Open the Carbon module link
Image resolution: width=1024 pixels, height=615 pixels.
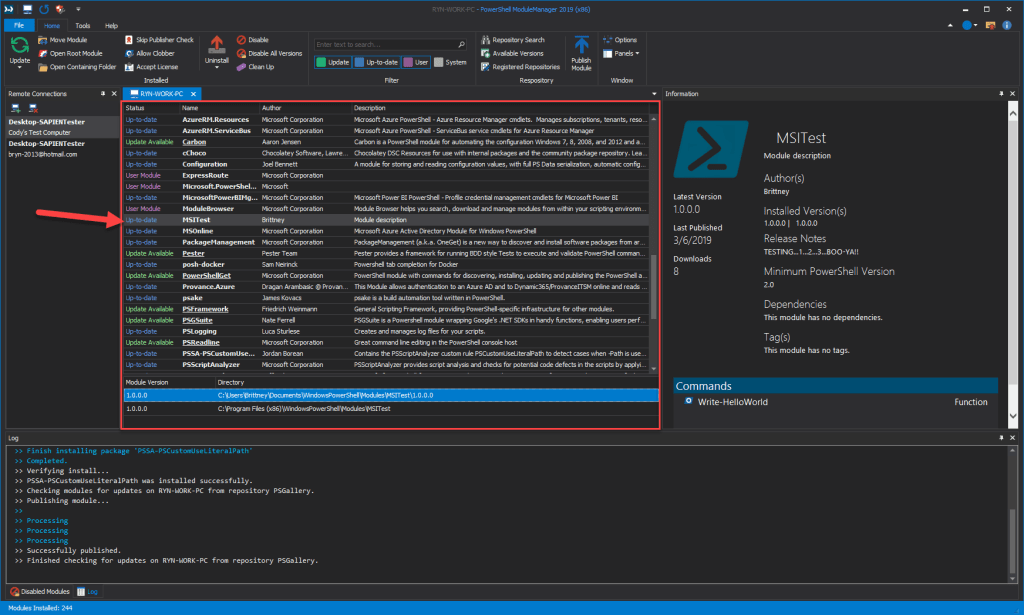194,142
